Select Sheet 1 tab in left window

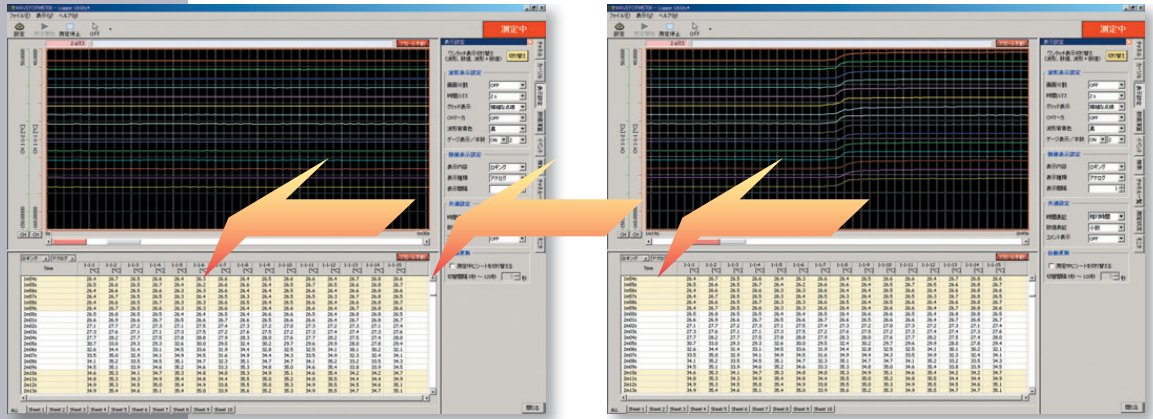(x=38, y=409)
